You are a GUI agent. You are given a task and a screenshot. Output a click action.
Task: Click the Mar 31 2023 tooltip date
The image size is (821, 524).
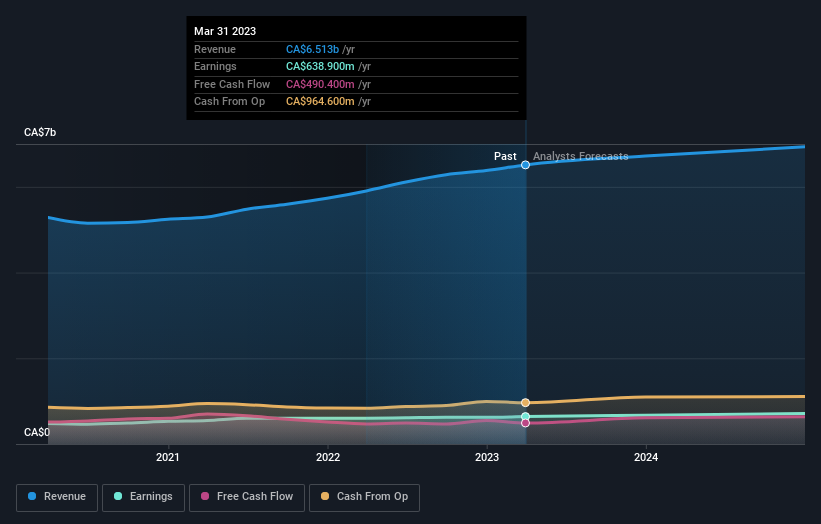(x=225, y=31)
